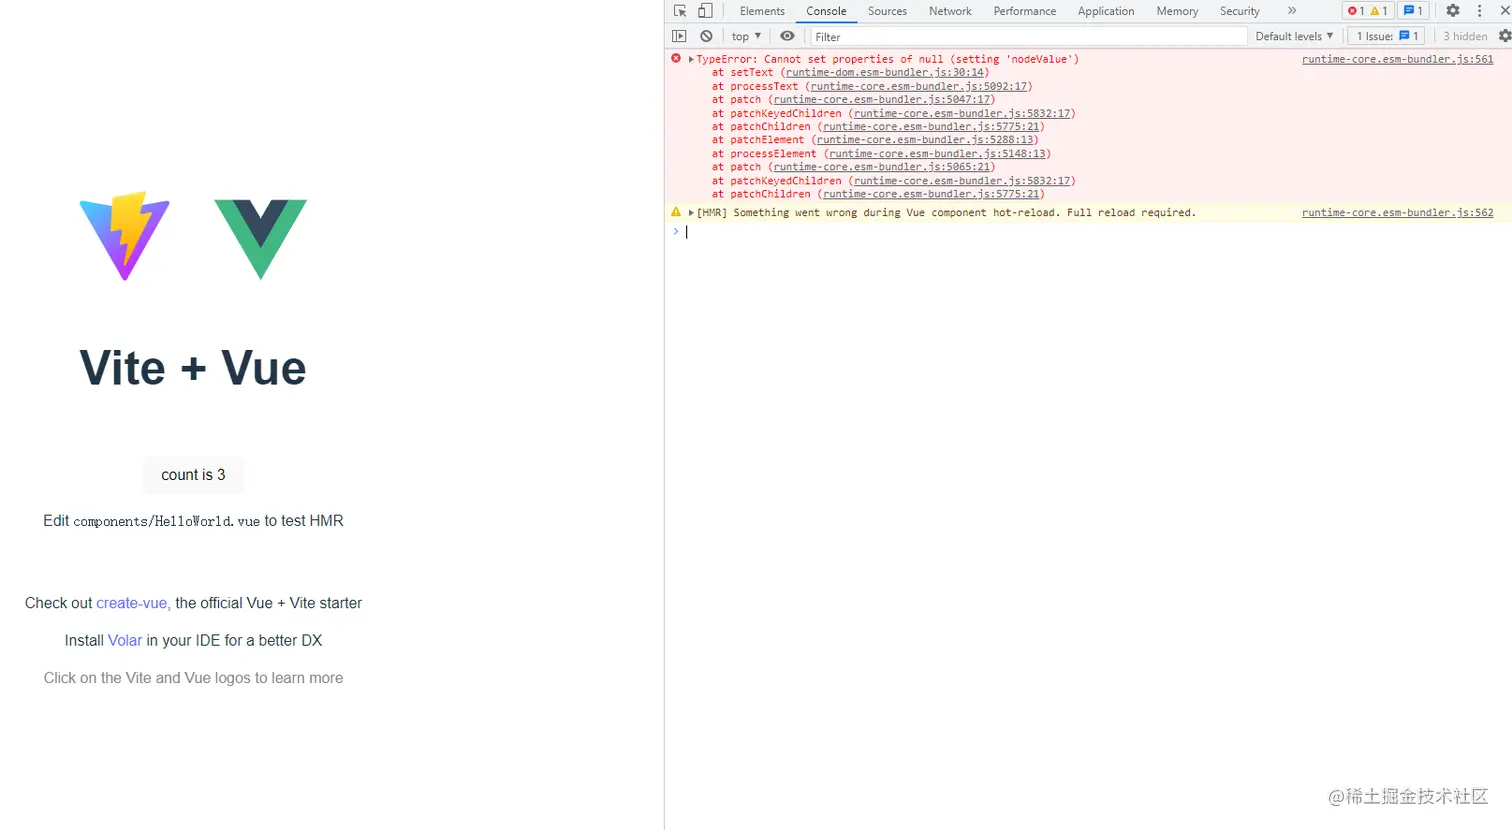Switch to the Elements tab
Image resolution: width=1512 pixels, height=830 pixels.
click(762, 11)
